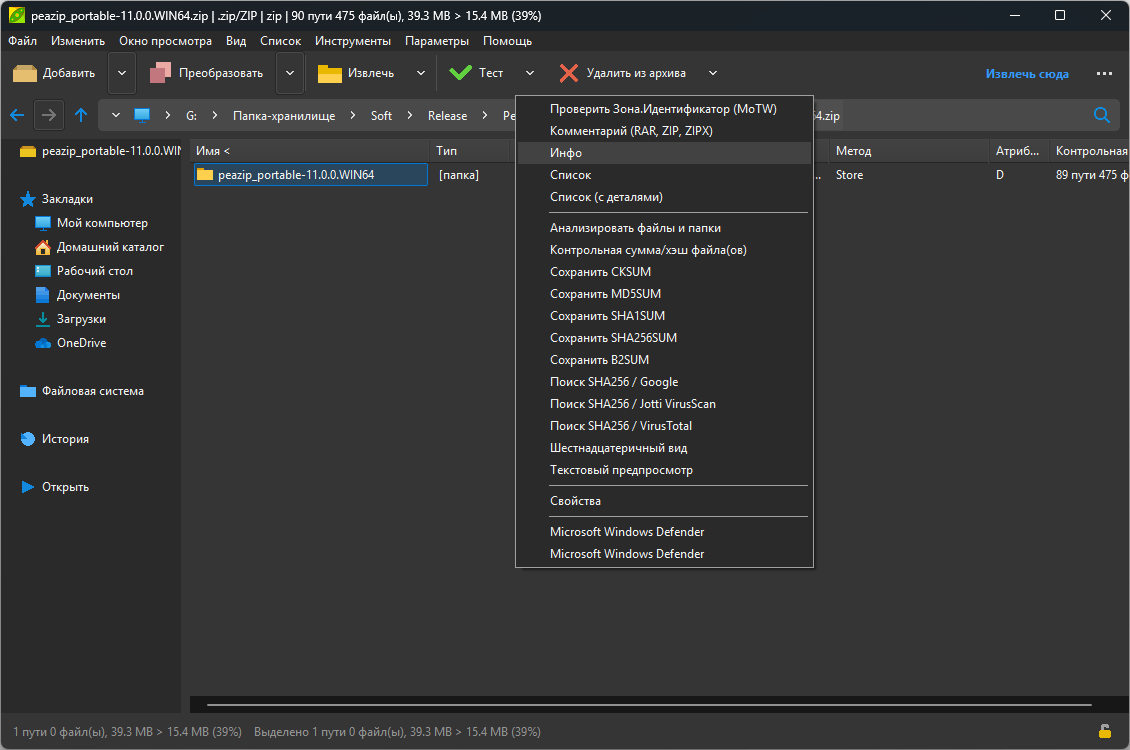
Task: Click the red Delete from archive icon
Action: (x=569, y=73)
